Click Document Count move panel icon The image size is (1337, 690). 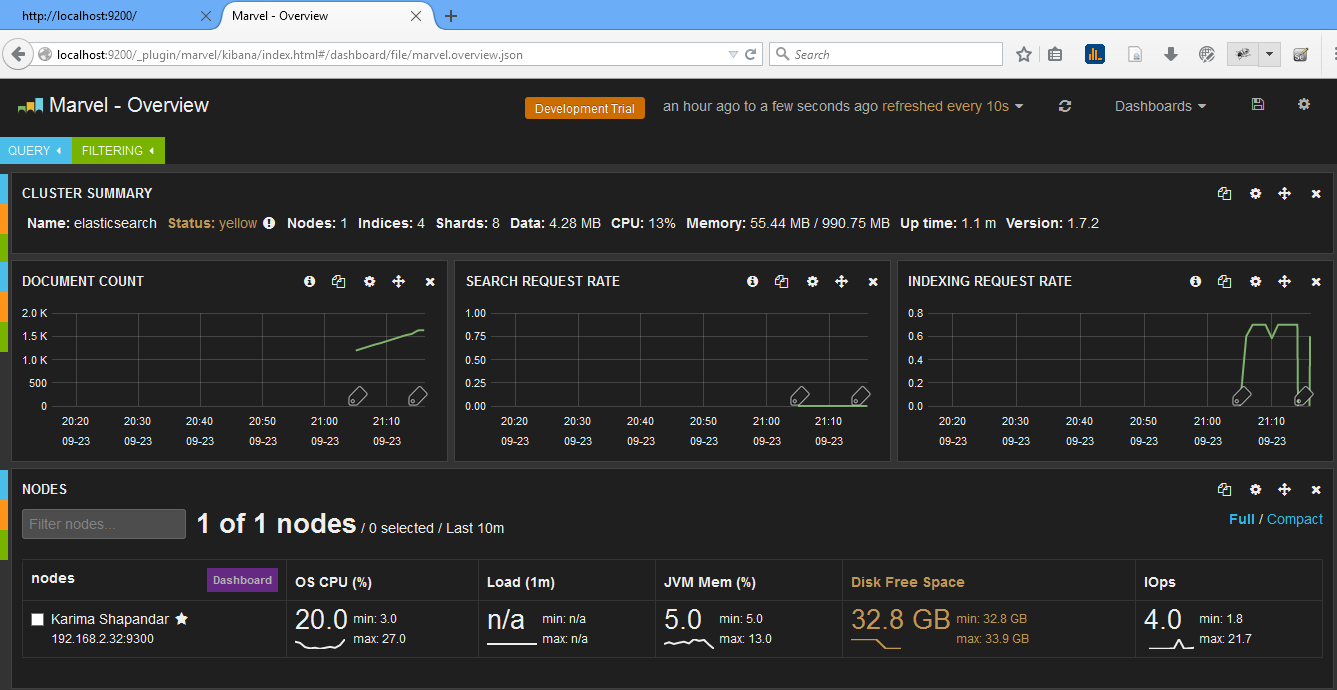(399, 282)
